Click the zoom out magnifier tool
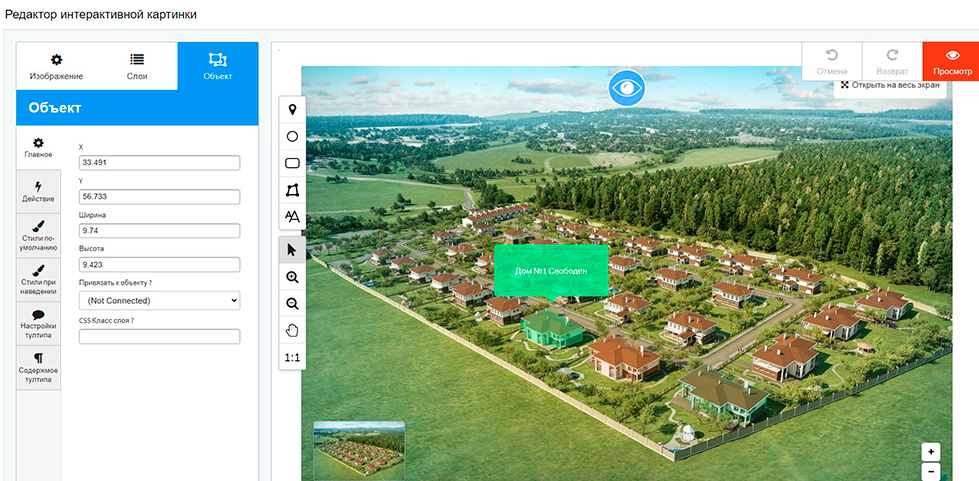 coord(292,304)
